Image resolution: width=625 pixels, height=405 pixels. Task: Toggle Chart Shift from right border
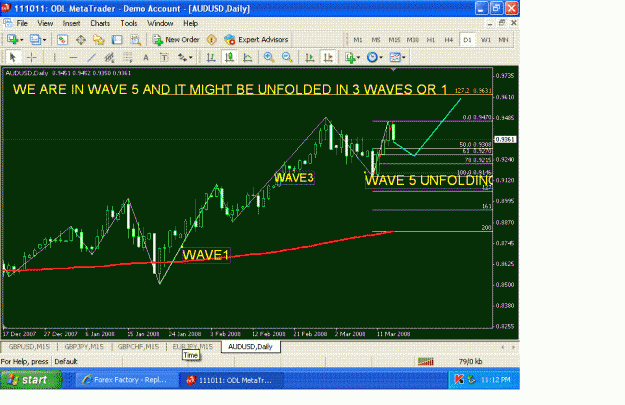pos(328,57)
